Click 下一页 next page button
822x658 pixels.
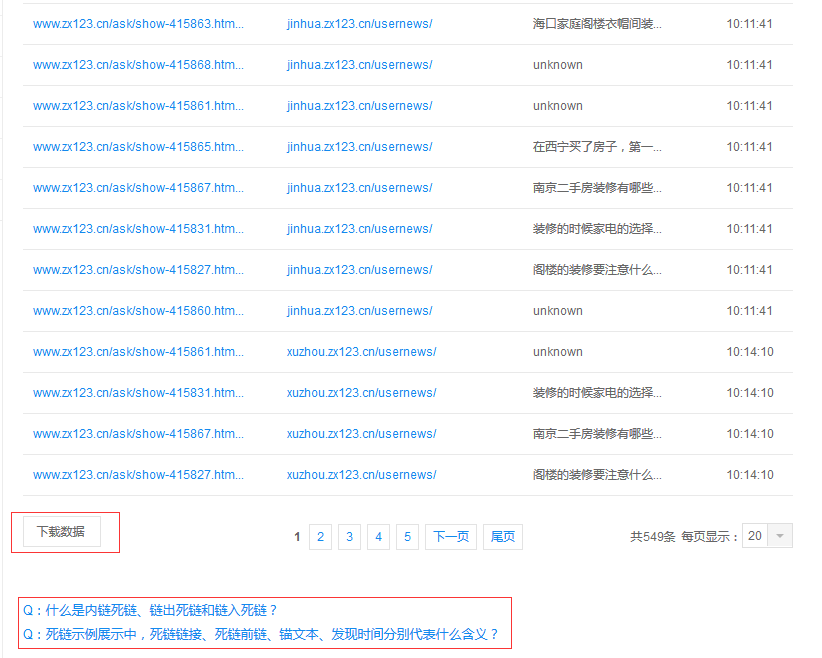[451, 537]
